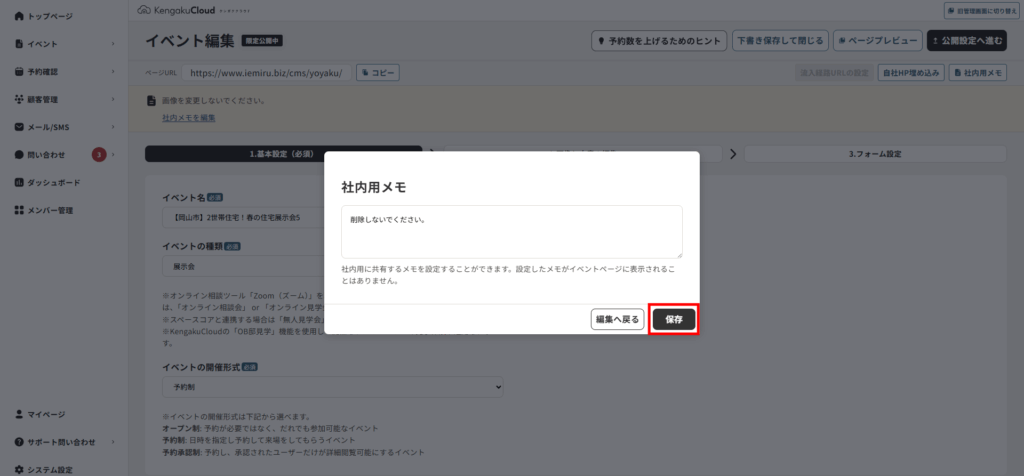Click the 問い合わせ chat bubble icon
The height and width of the screenshot is (476, 1024).
[x=19, y=155]
